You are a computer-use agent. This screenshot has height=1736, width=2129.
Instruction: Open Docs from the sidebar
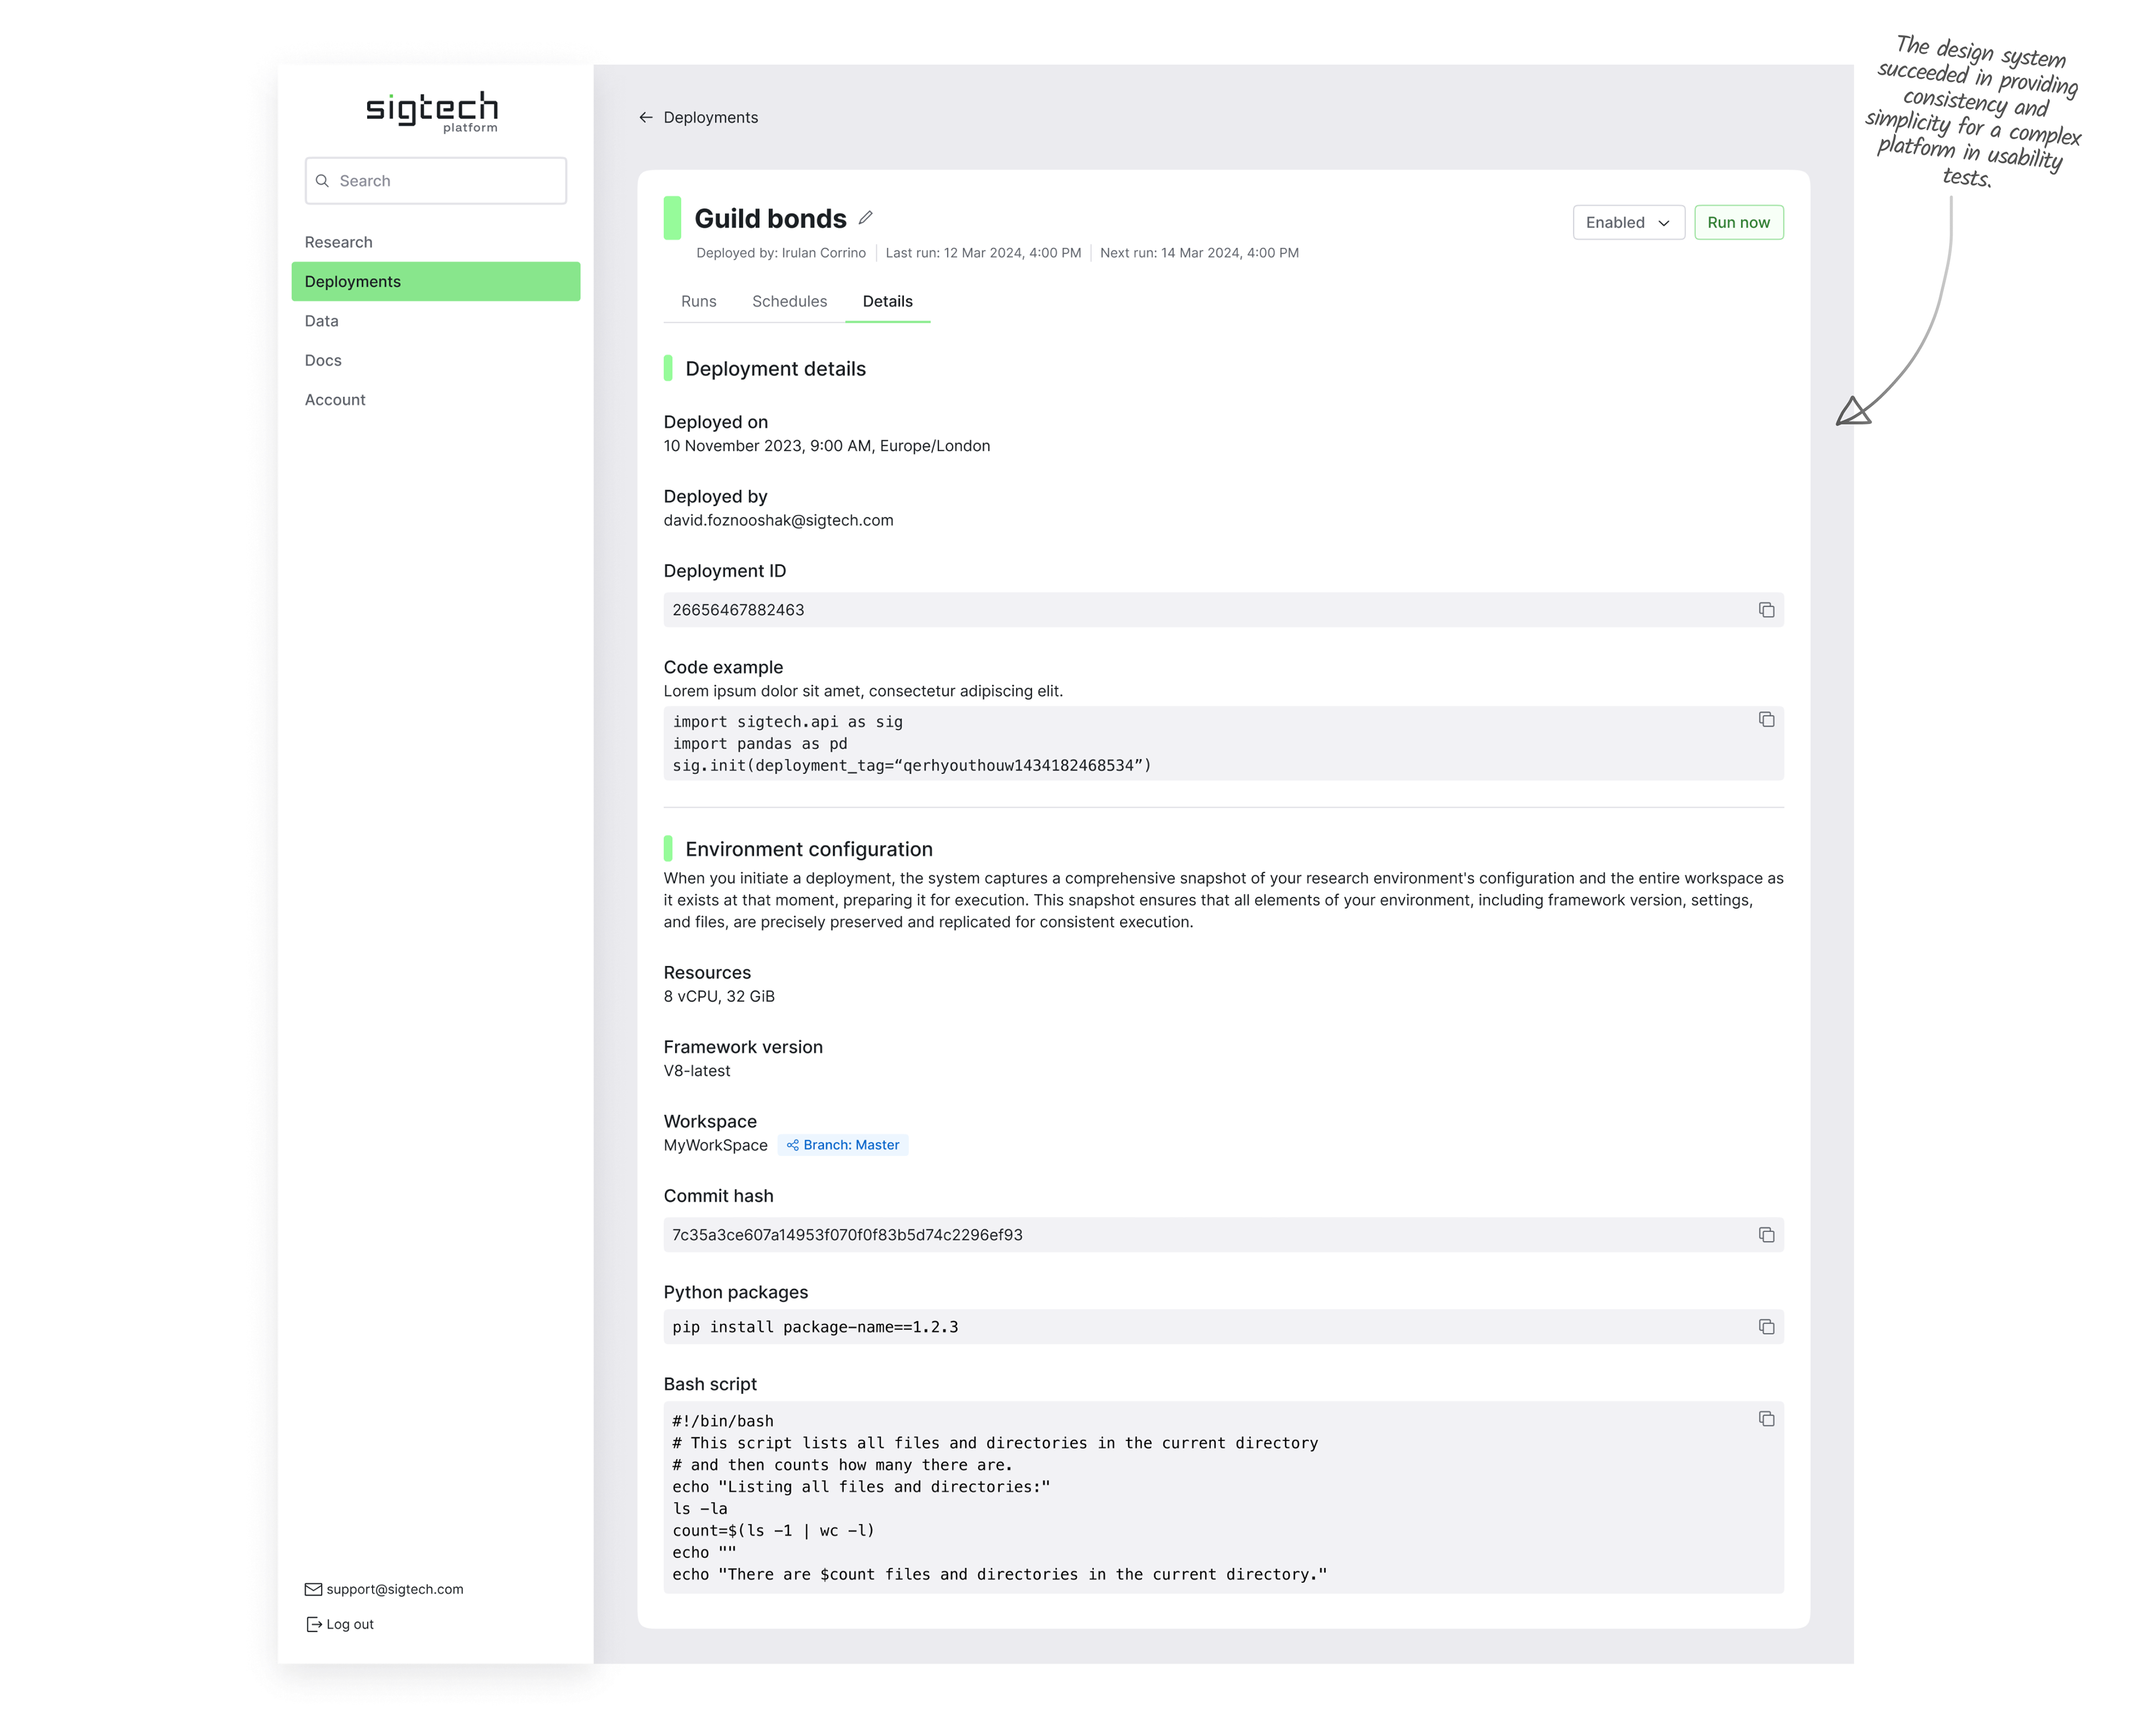pyautogui.click(x=323, y=360)
